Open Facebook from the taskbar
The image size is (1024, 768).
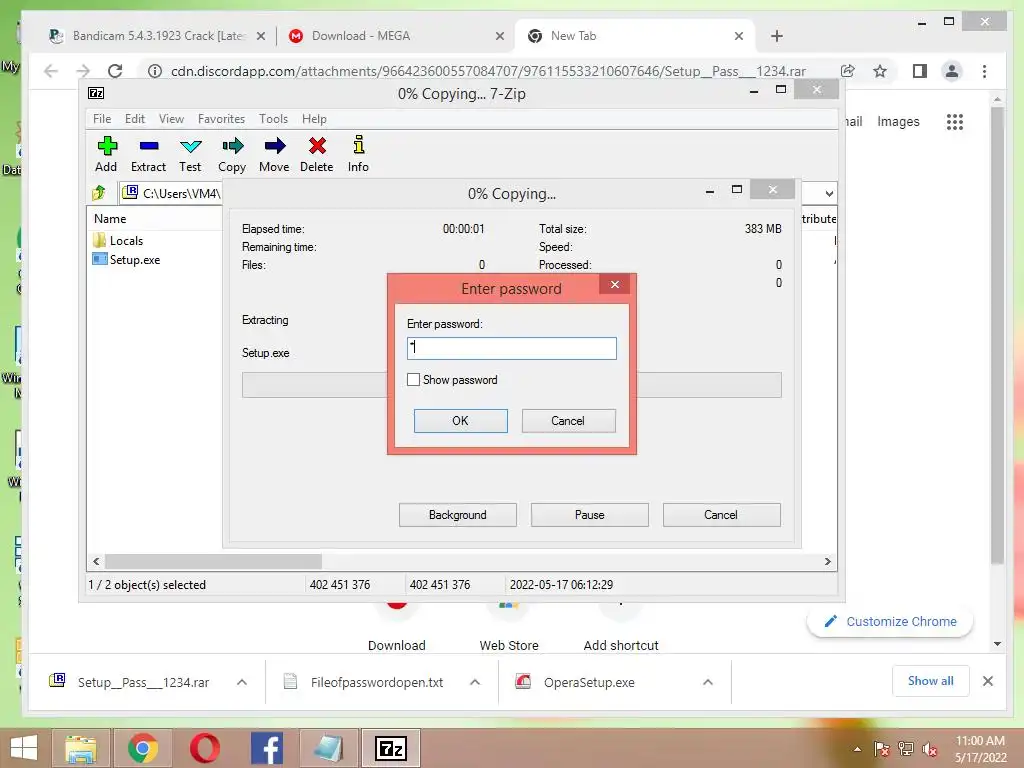(266, 748)
